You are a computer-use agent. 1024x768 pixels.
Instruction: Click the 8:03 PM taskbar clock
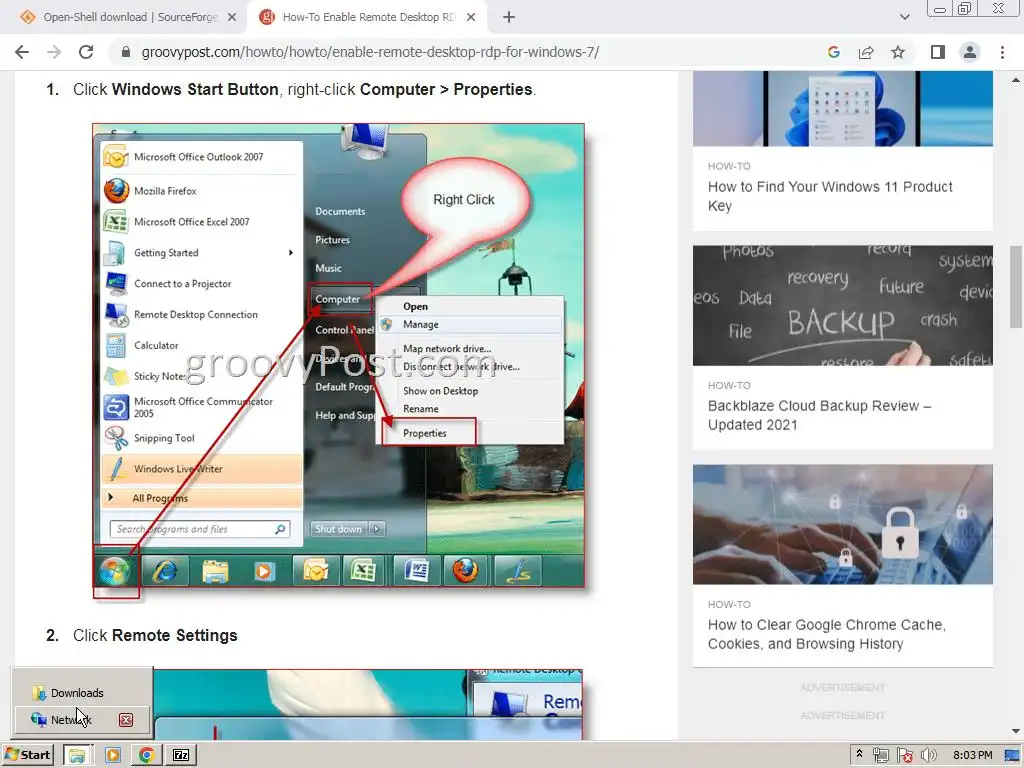pos(972,755)
